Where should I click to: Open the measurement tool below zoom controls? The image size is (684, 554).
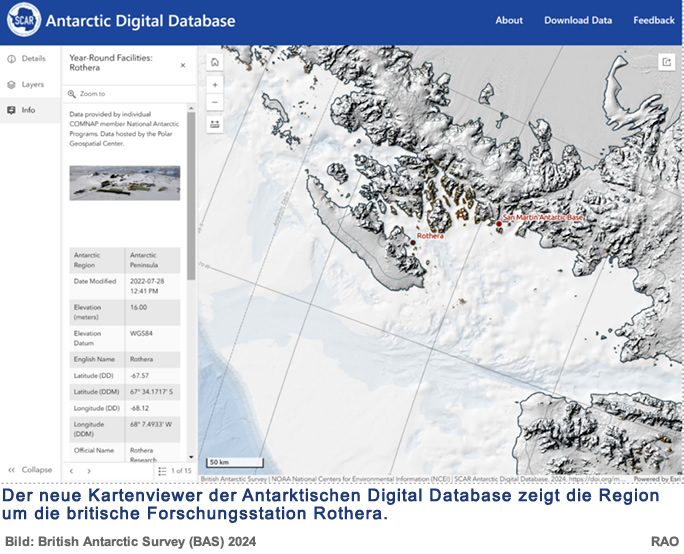click(215, 125)
